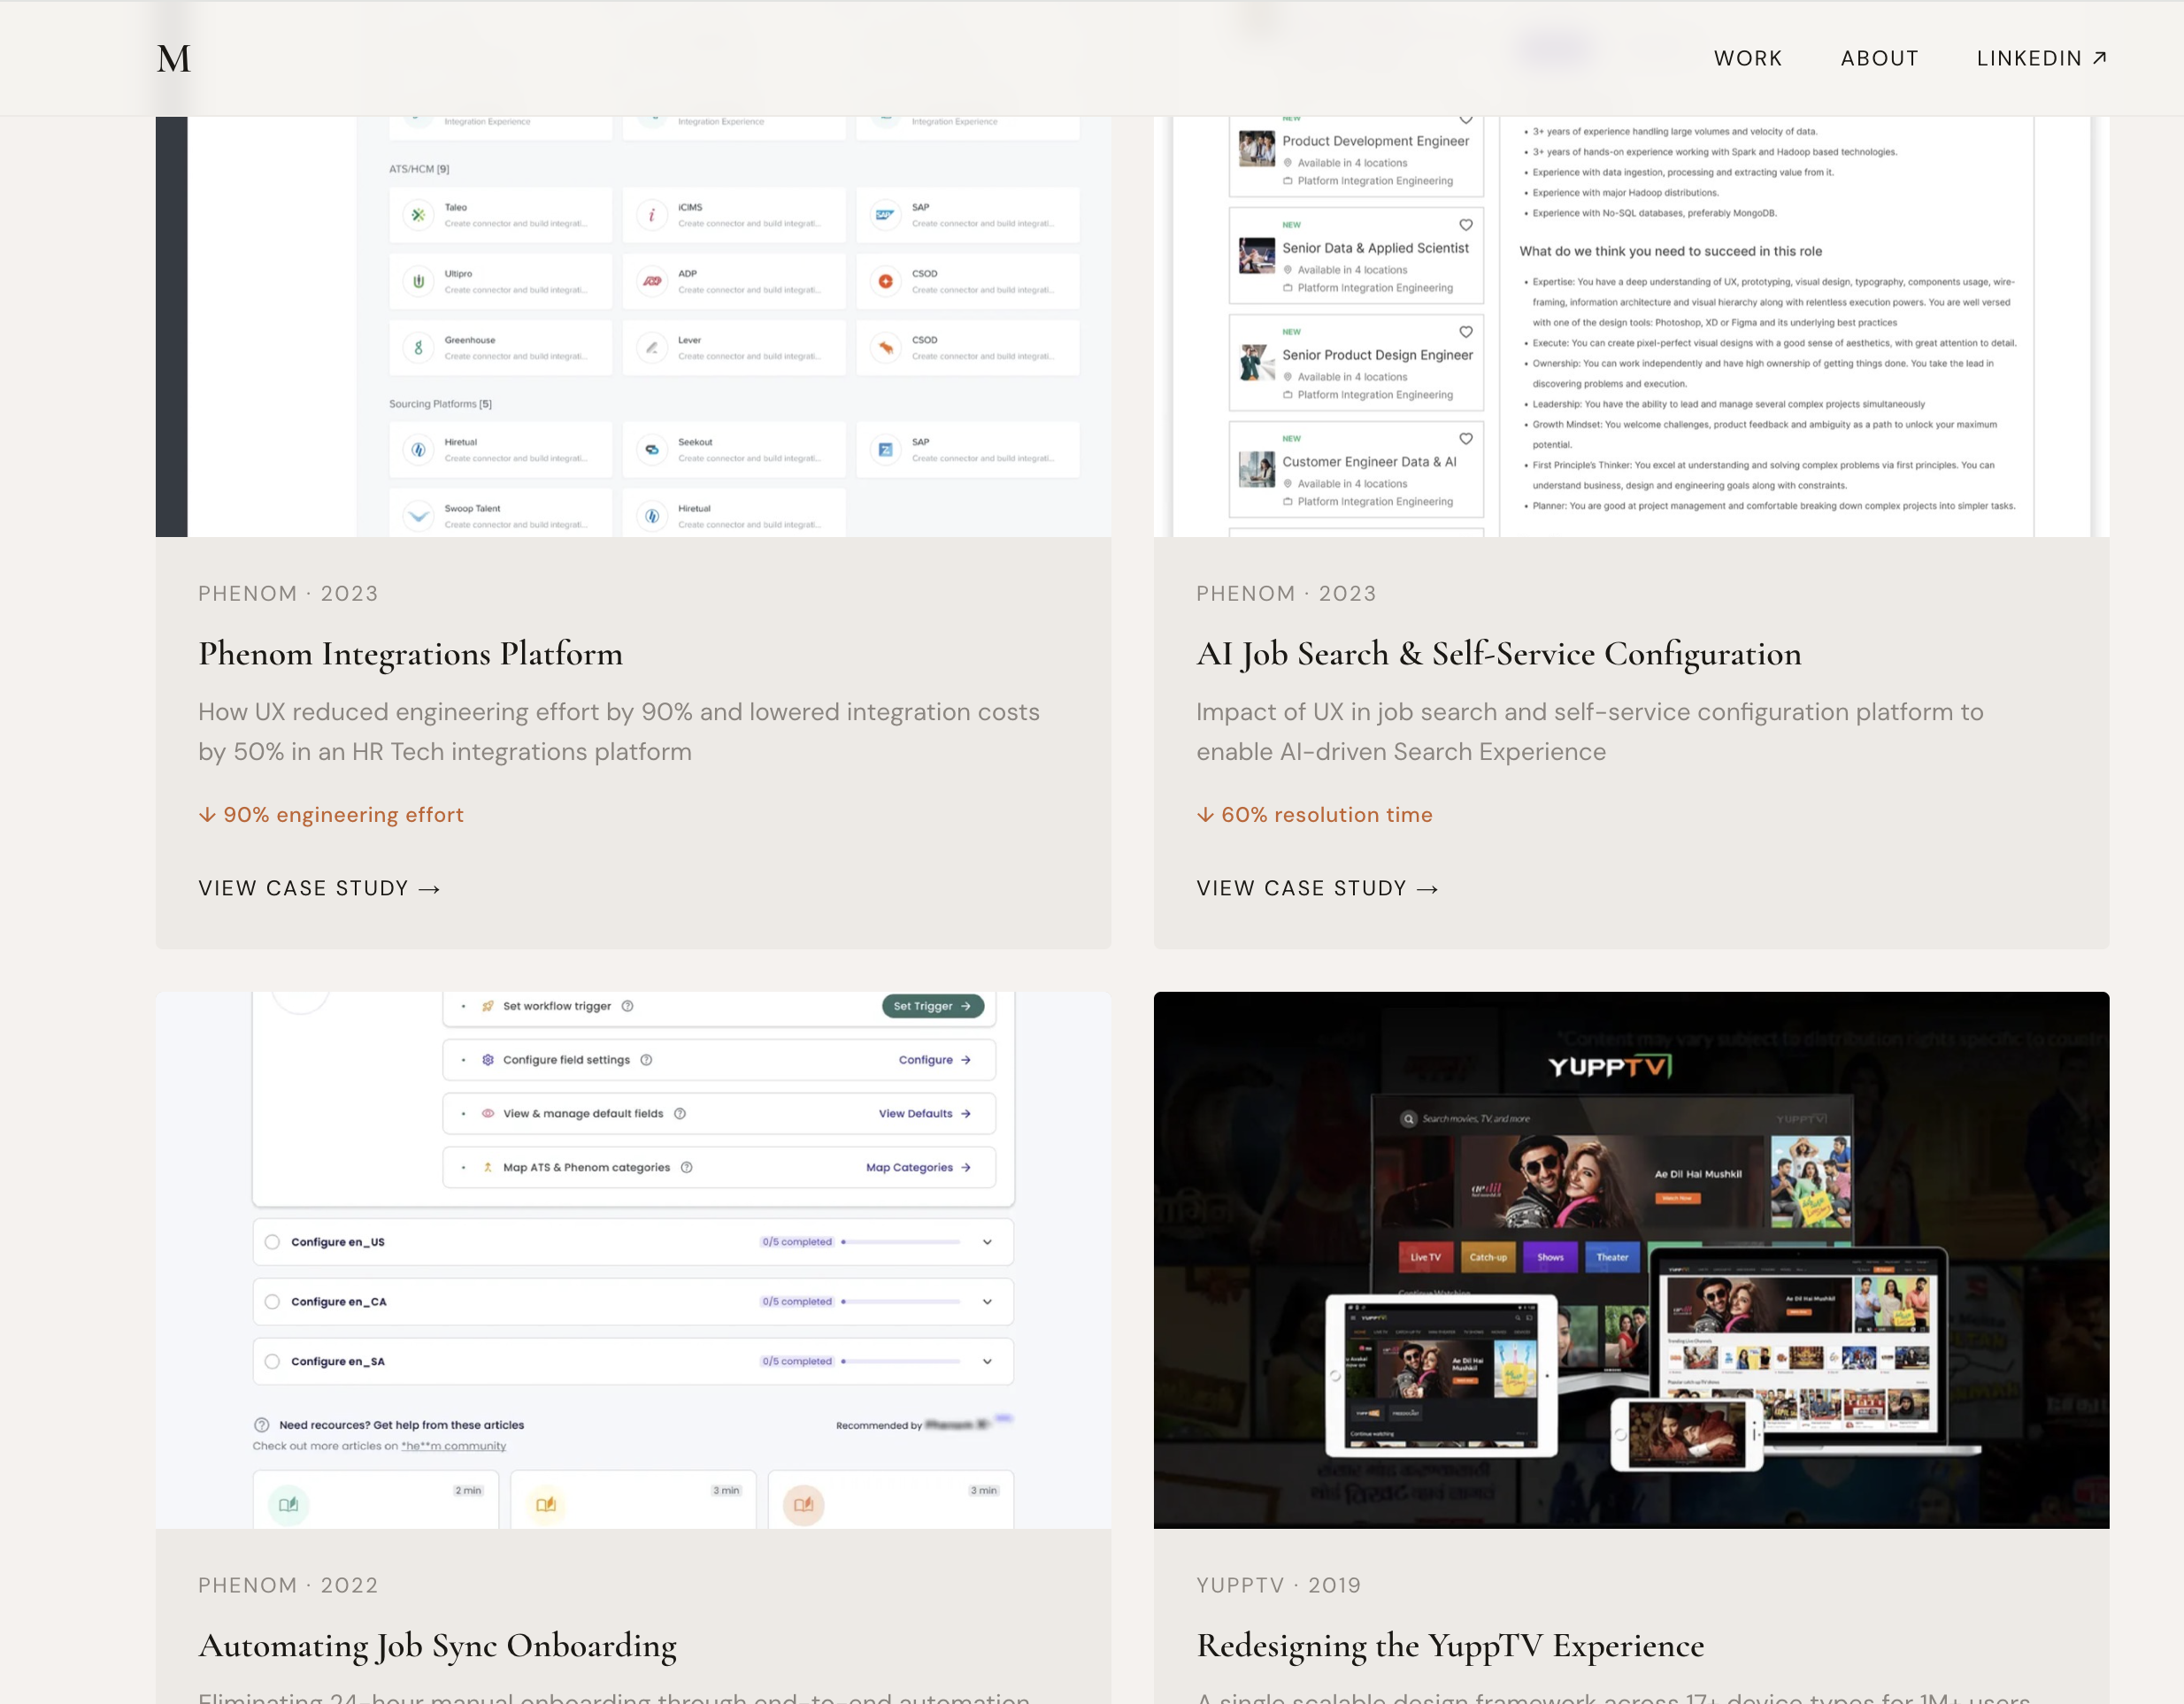Viewport: 2184px width, 1704px height.
Task: Click the Ultipro connector icon
Action: click(x=418, y=281)
